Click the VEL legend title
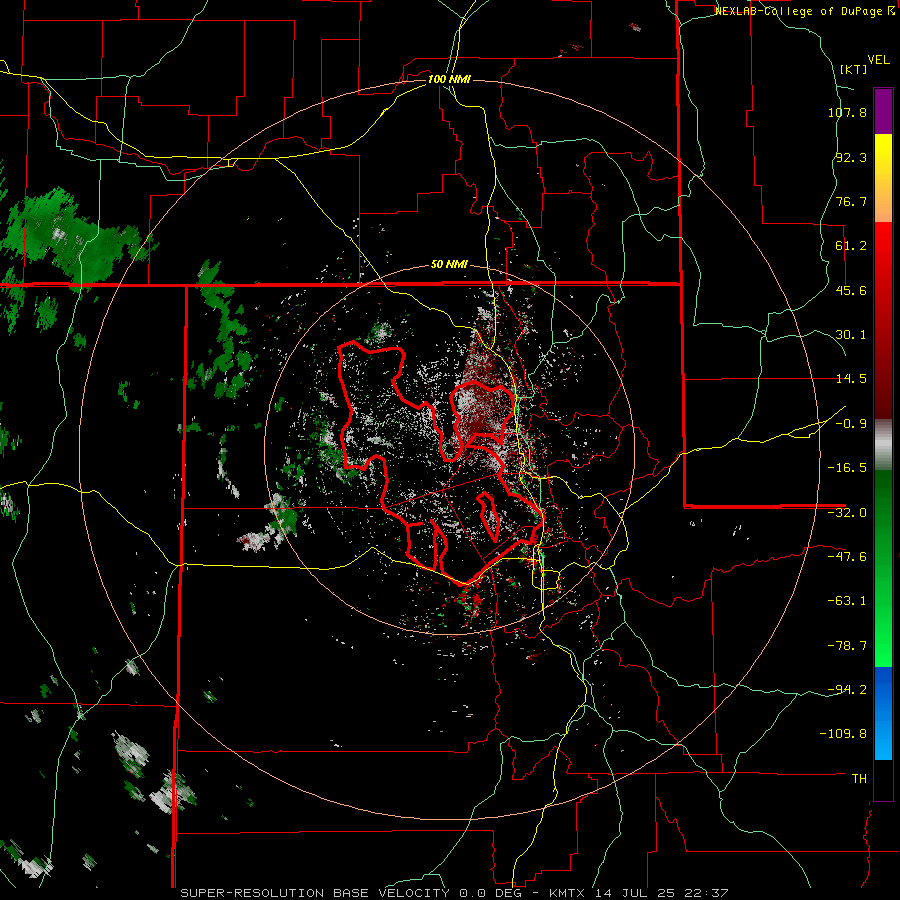The height and width of the screenshot is (900, 900). [x=879, y=60]
